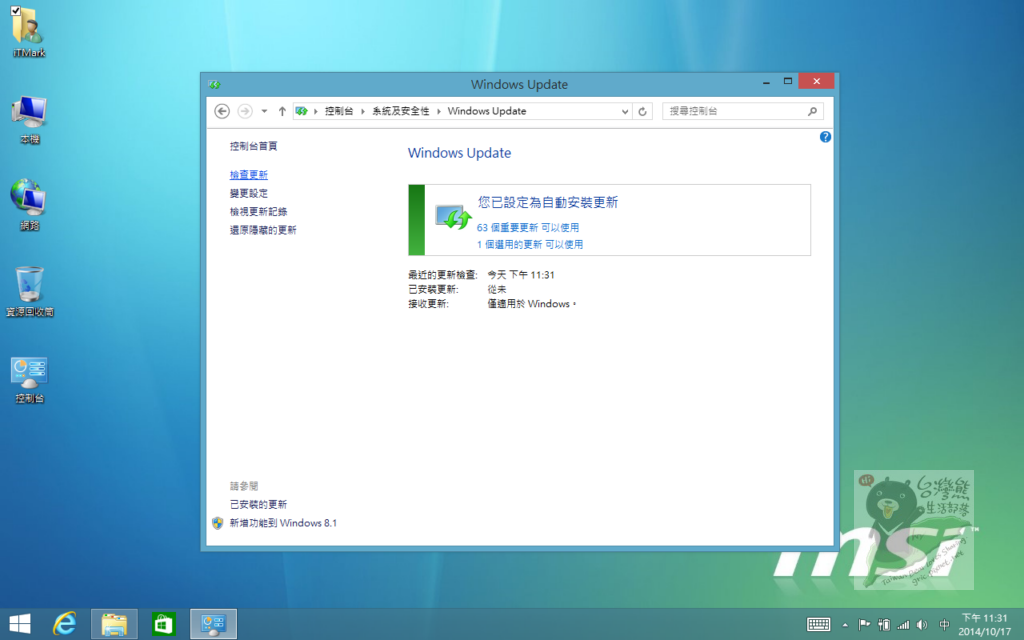
Task: Switch the 中 input method indicator
Action: coord(944,624)
